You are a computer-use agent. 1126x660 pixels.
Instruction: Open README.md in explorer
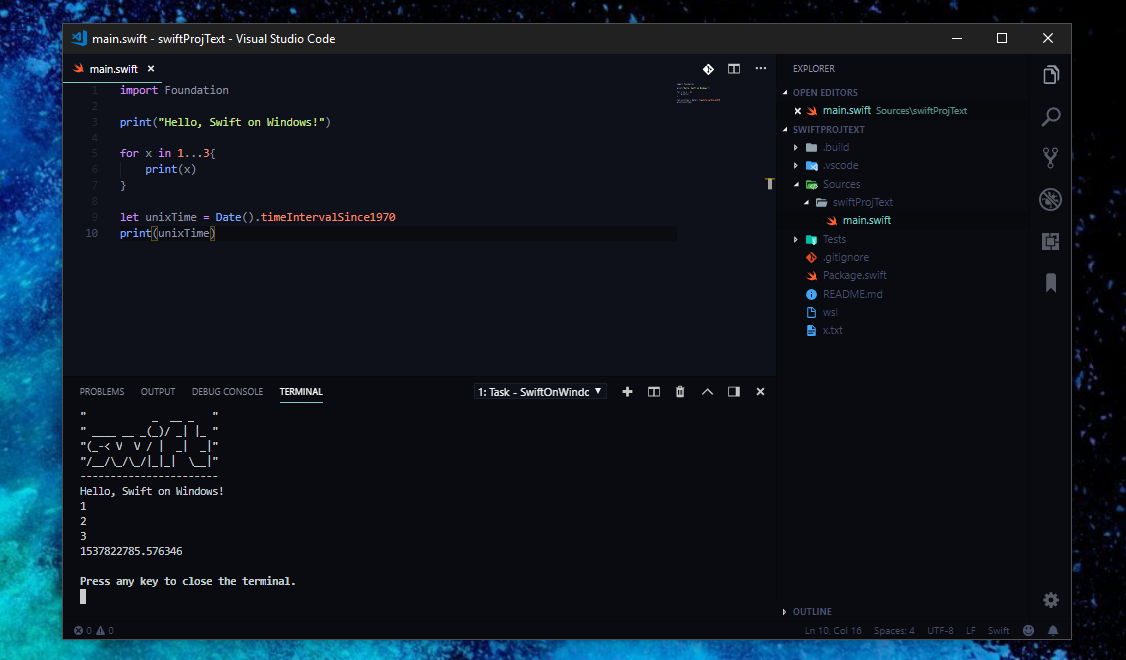point(852,294)
